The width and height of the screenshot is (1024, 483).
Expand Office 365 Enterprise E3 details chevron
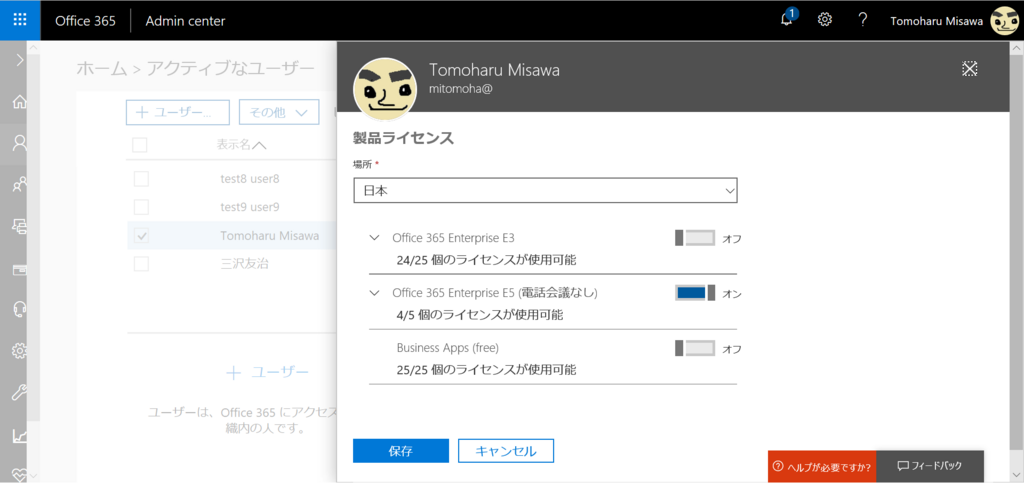pos(374,238)
